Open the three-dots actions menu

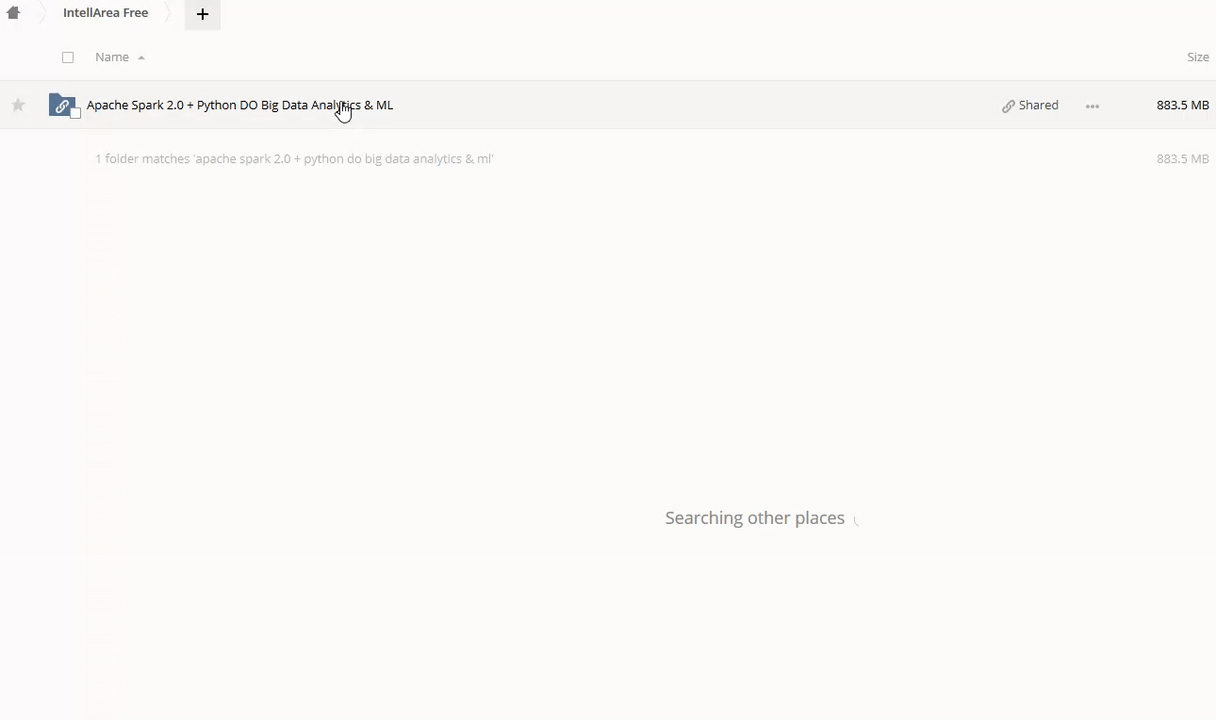point(1092,106)
